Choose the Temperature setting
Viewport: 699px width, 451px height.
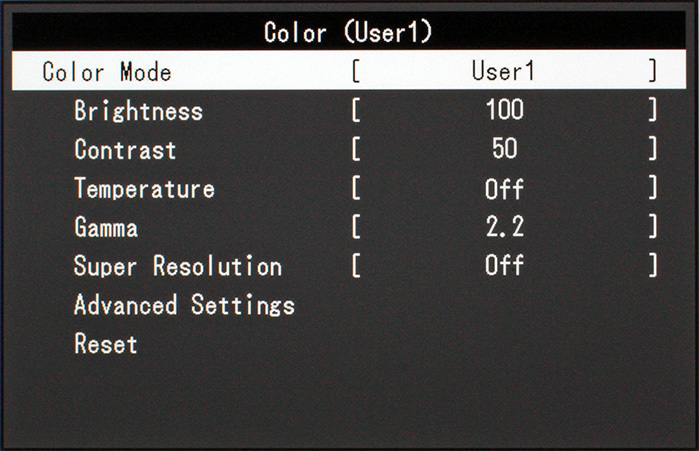[x=144, y=188]
